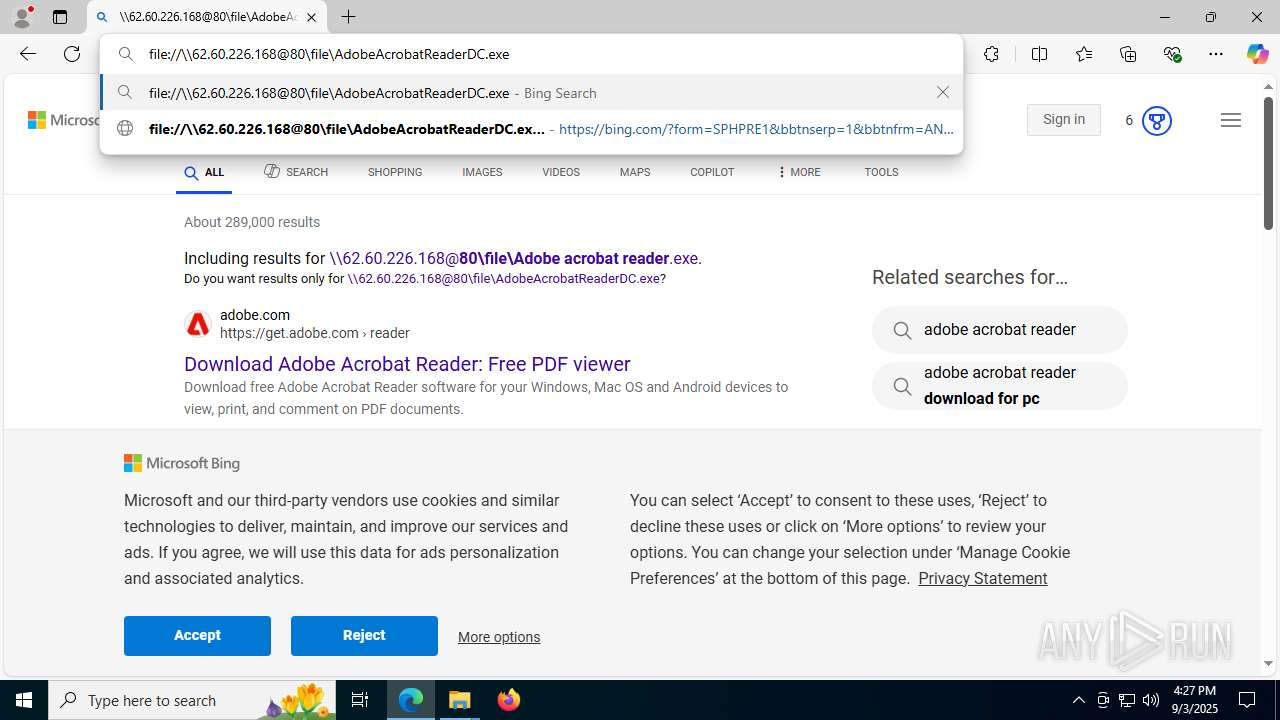1280x720 pixels.
Task: Launch Firefox from taskbar
Action: pos(509,700)
